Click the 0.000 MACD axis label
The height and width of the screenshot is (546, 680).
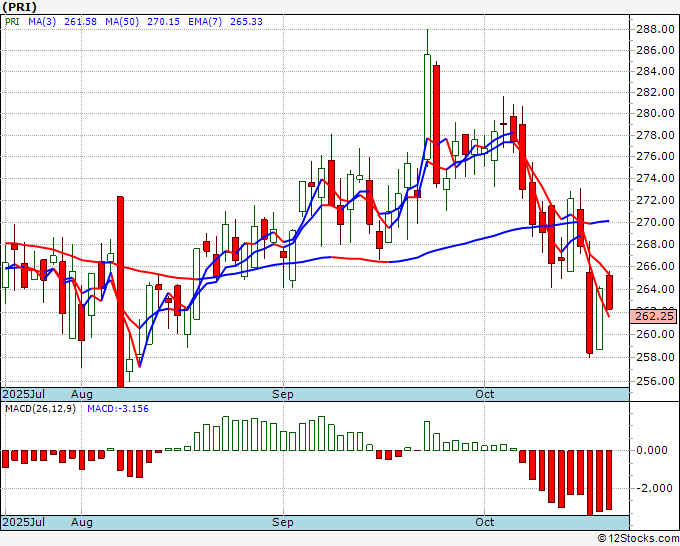coord(652,450)
